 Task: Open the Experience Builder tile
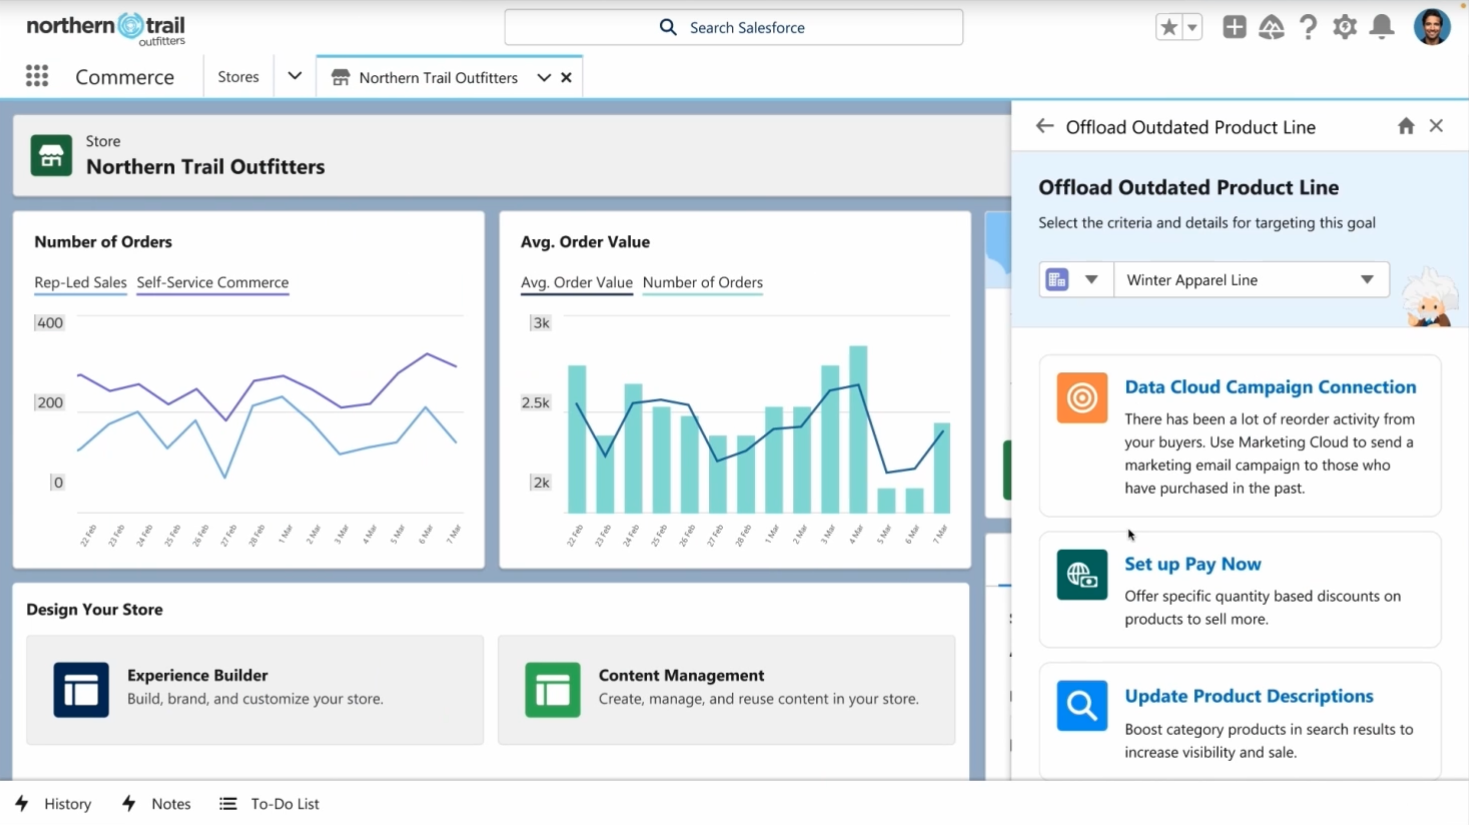tap(255, 689)
